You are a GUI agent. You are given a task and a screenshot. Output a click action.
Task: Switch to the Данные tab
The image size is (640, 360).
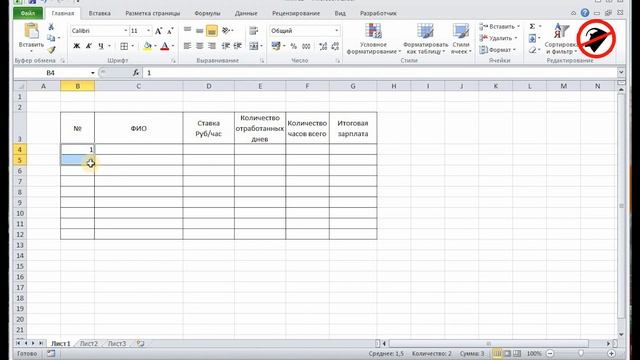click(246, 13)
